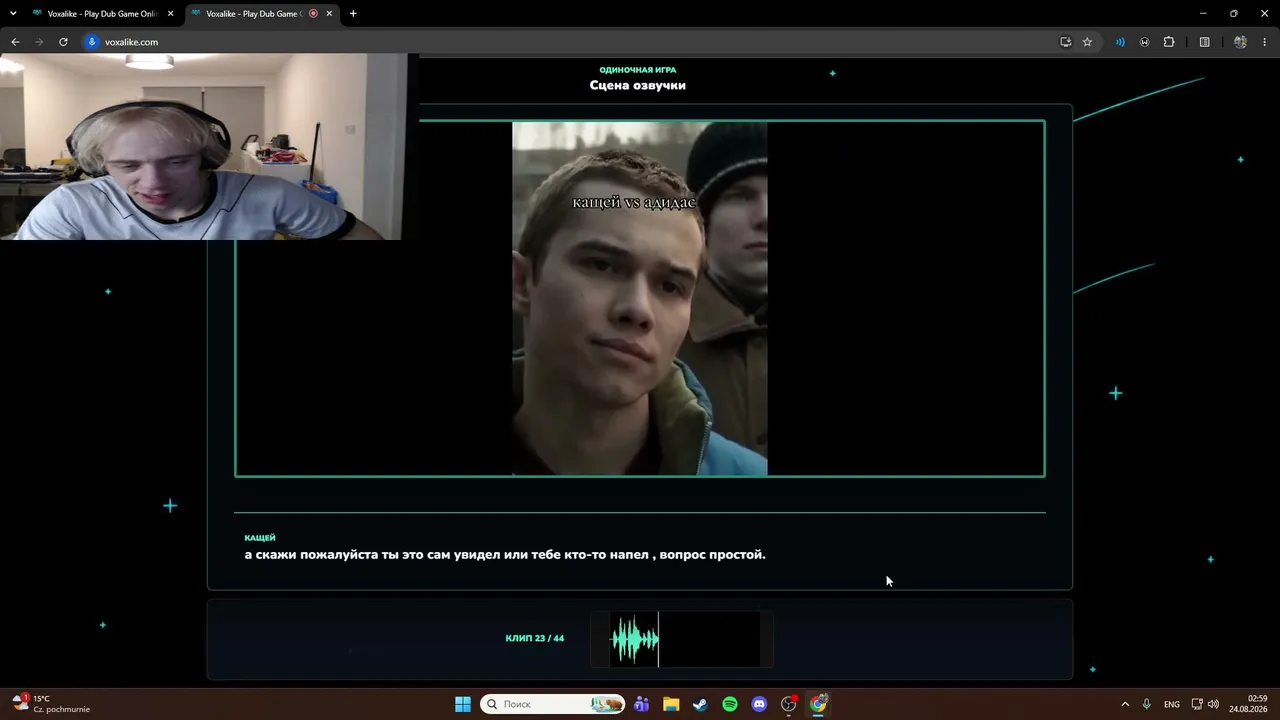Switch the ENG input language
This screenshot has width=1280, height=720.
tap(1172, 704)
